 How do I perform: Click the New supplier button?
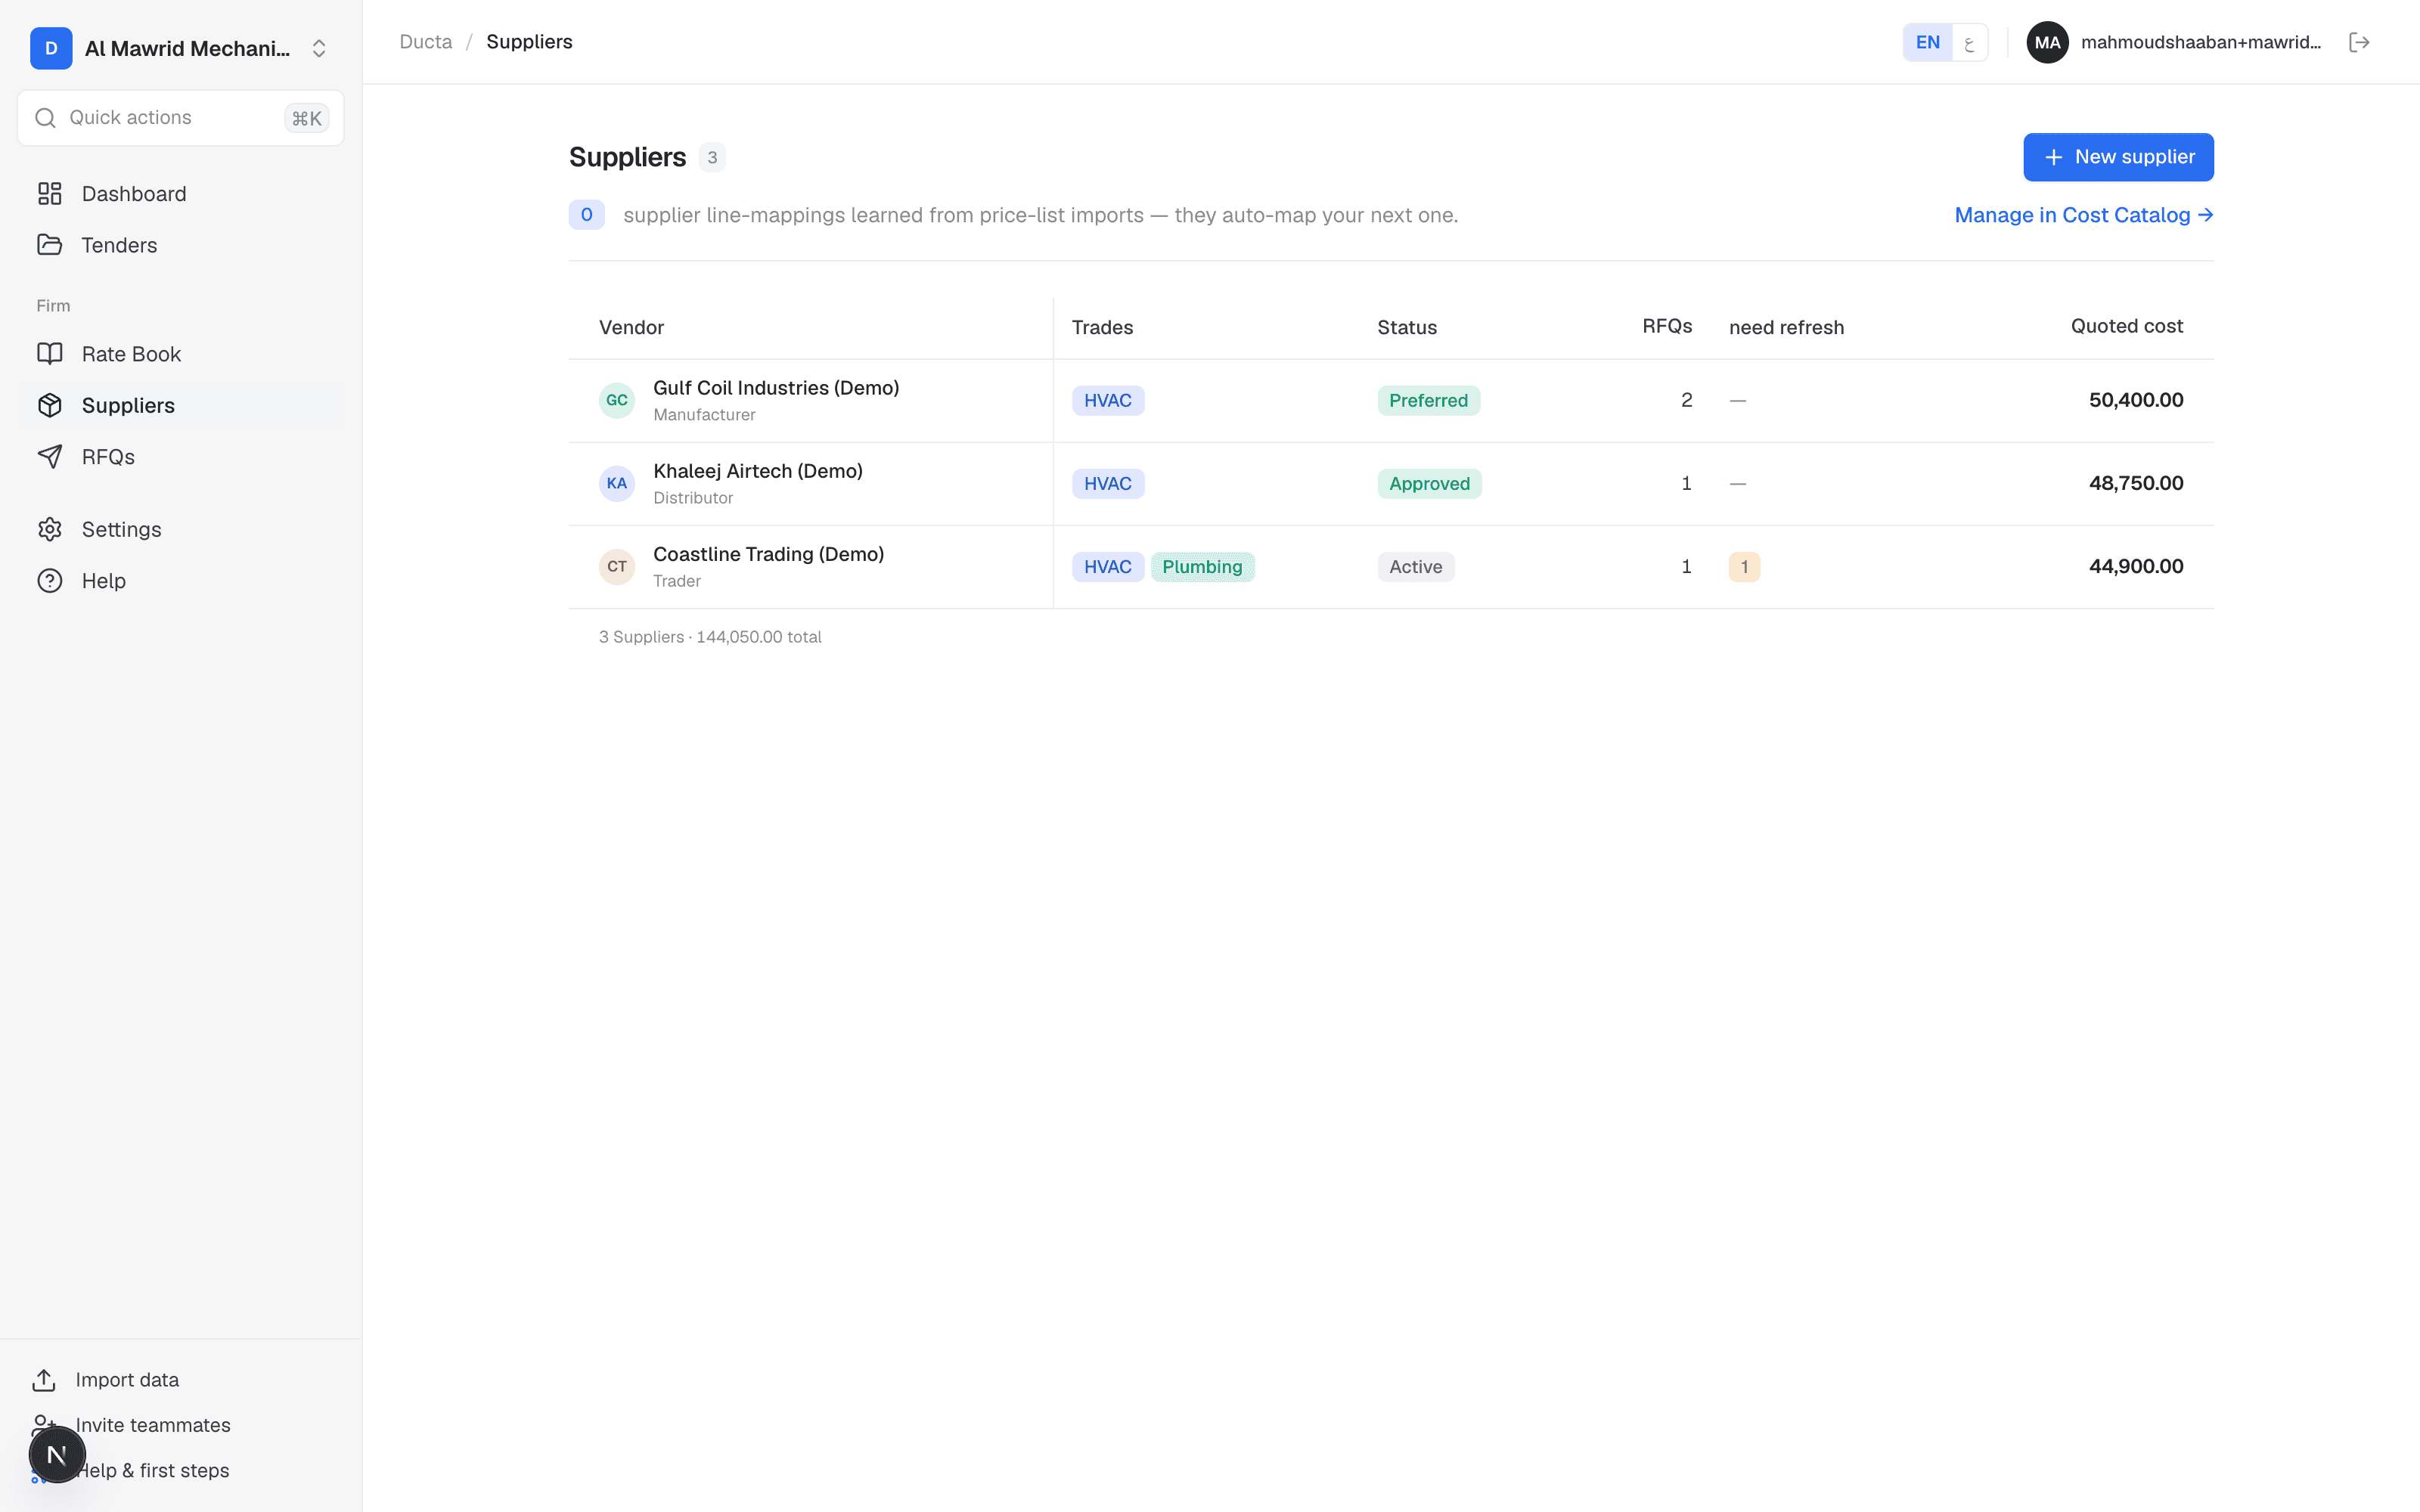point(2118,157)
